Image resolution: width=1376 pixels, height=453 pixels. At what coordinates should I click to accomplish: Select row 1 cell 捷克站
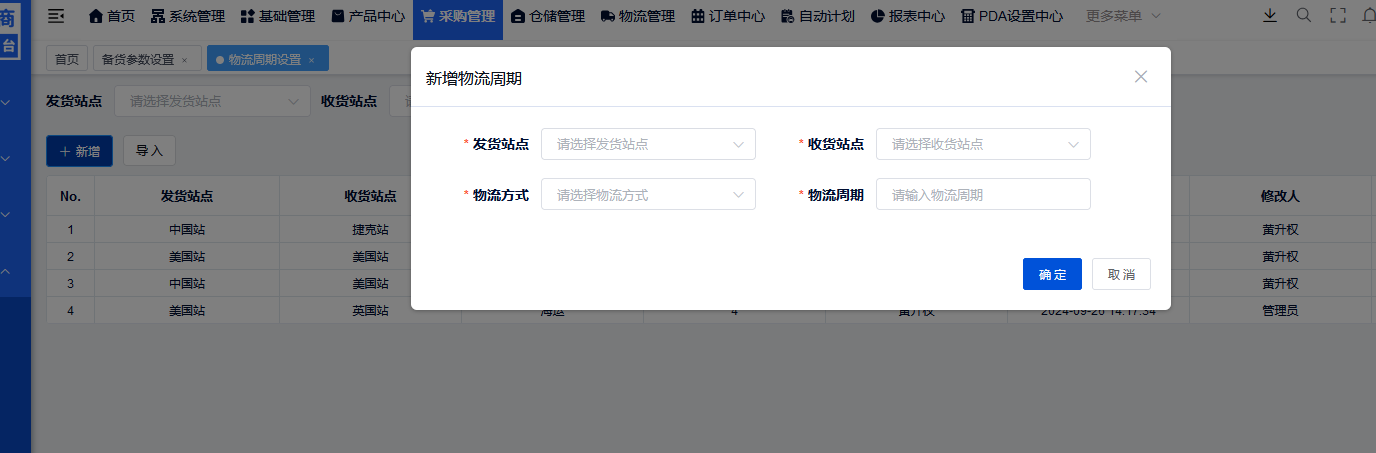click(x=370, y=229)
